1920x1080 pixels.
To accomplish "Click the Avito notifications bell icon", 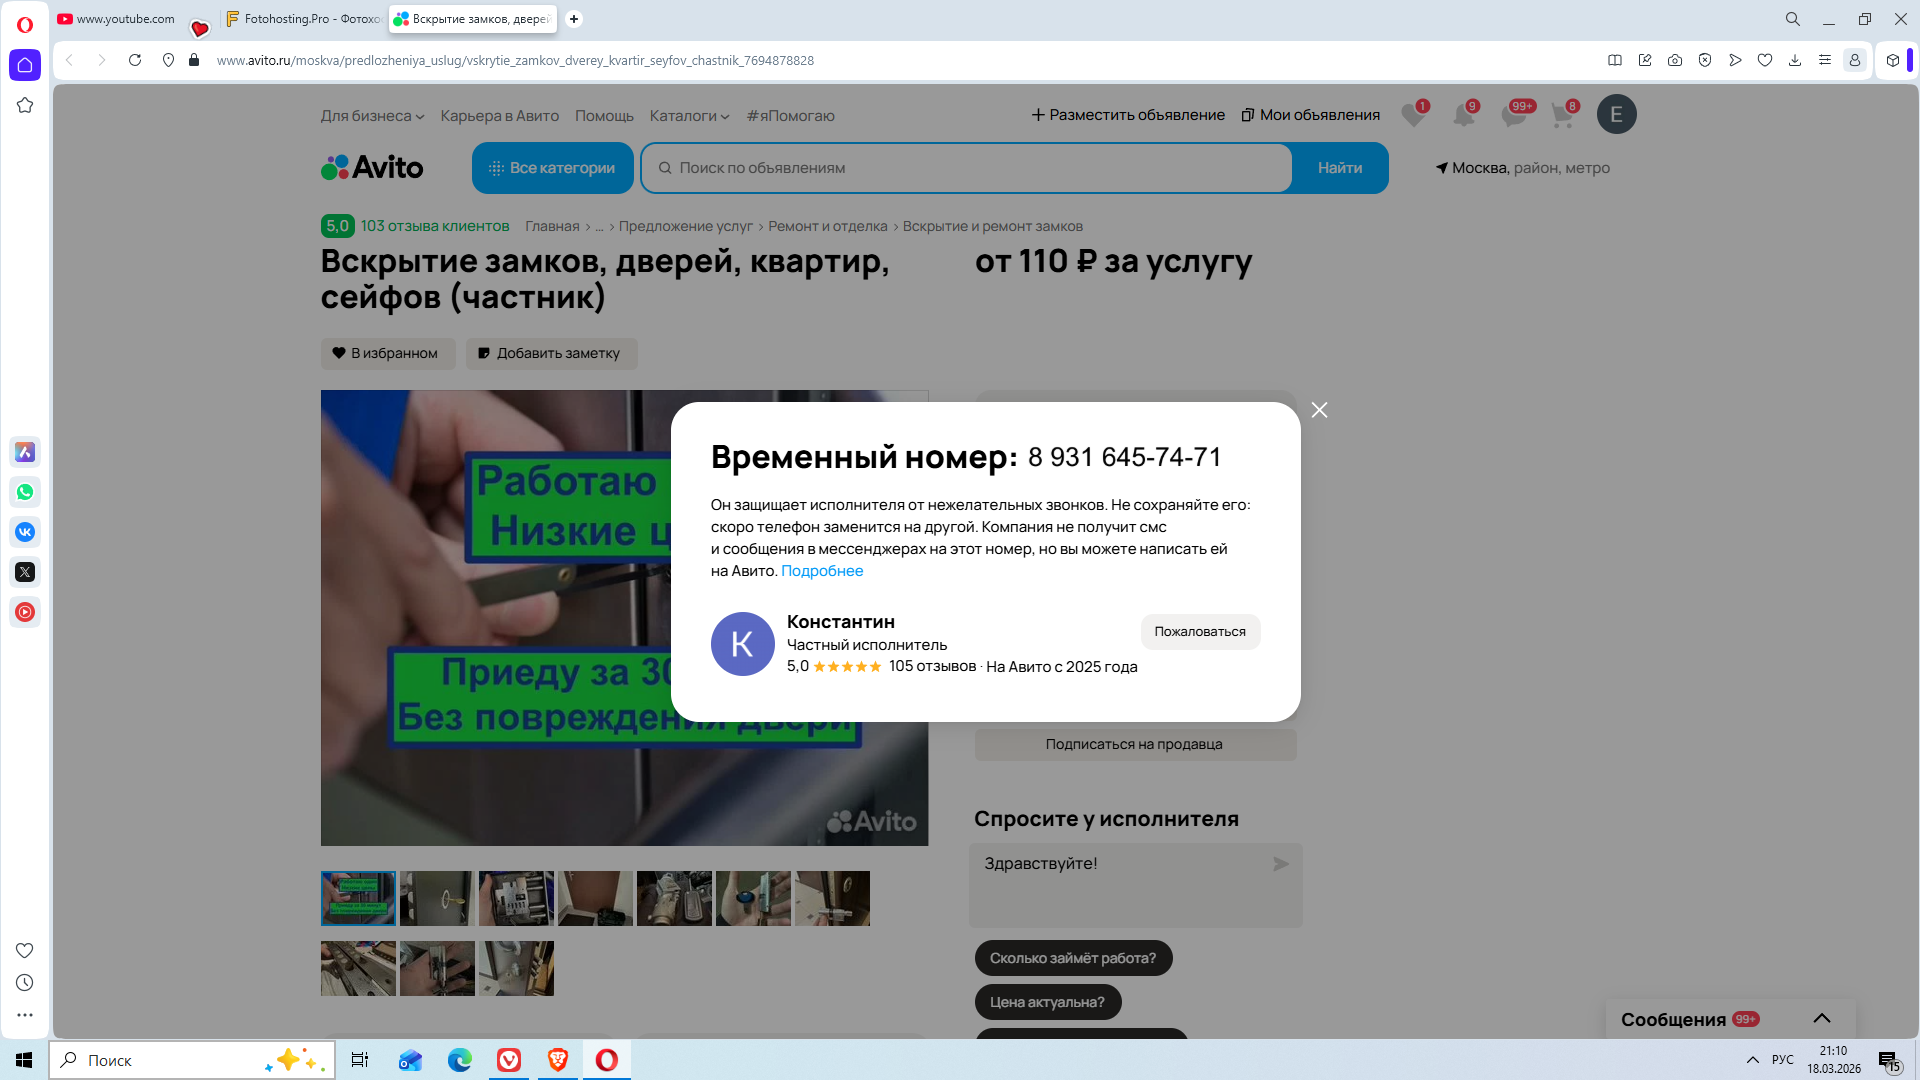I will tap(1463, 115).
